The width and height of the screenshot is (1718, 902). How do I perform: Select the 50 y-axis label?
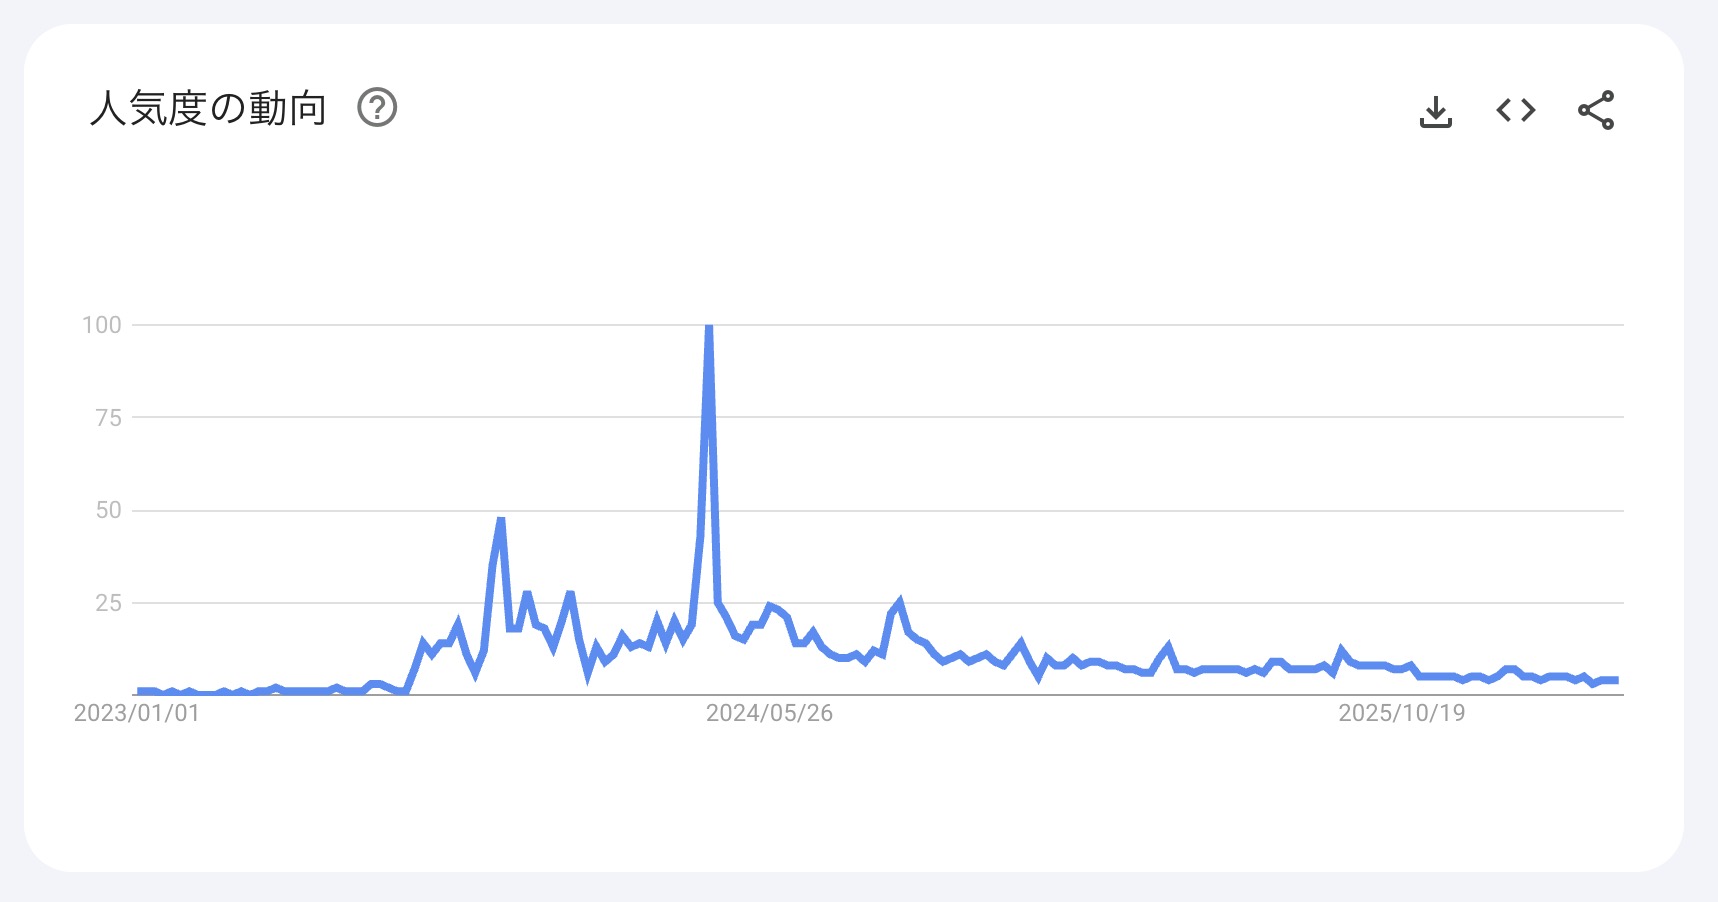[x=108, y=510]
